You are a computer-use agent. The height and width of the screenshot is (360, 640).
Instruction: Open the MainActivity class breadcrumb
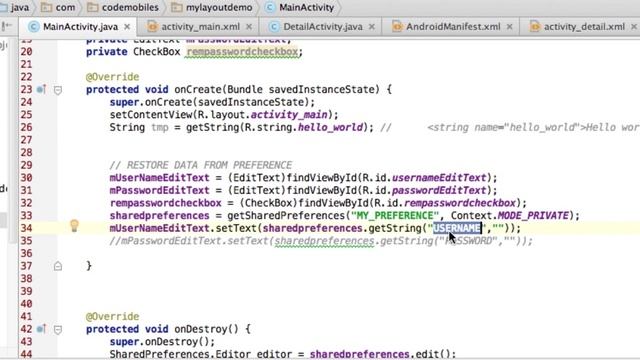click(300, 7)
